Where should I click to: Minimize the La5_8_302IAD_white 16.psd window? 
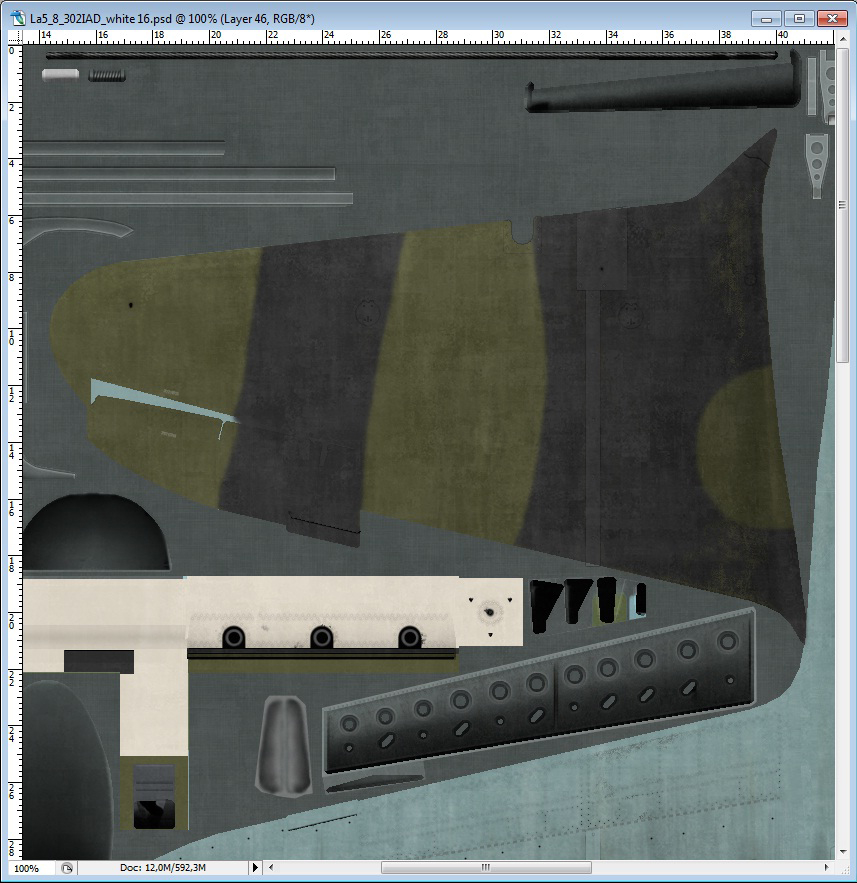click(766, 19)
